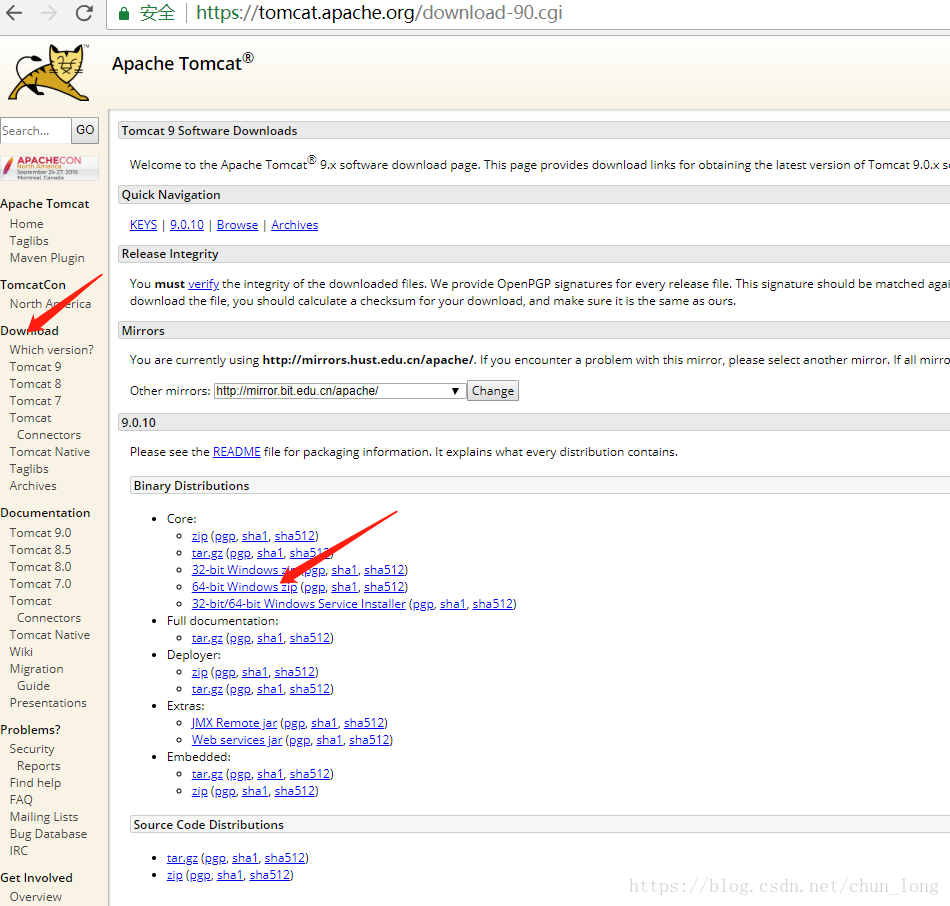This screenshot has width=950, height=906.
Task: Open the README file link
Action: 237,452
